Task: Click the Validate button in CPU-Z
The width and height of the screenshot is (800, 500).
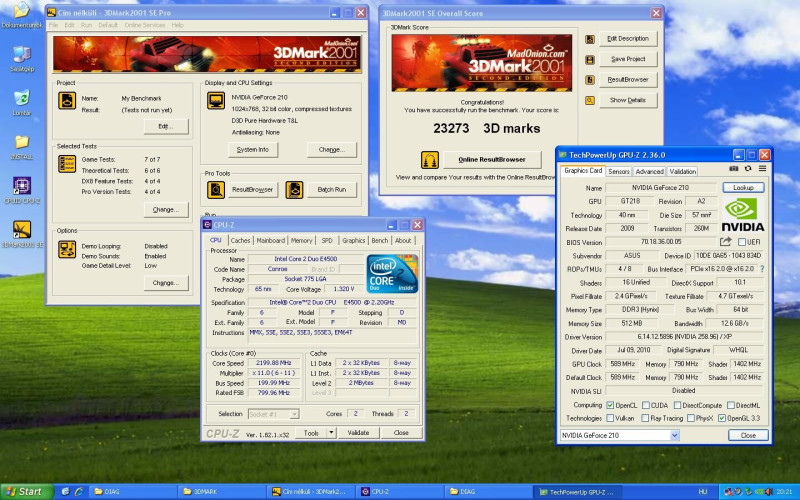Action: pyautogui.click(x=358, y=433)
